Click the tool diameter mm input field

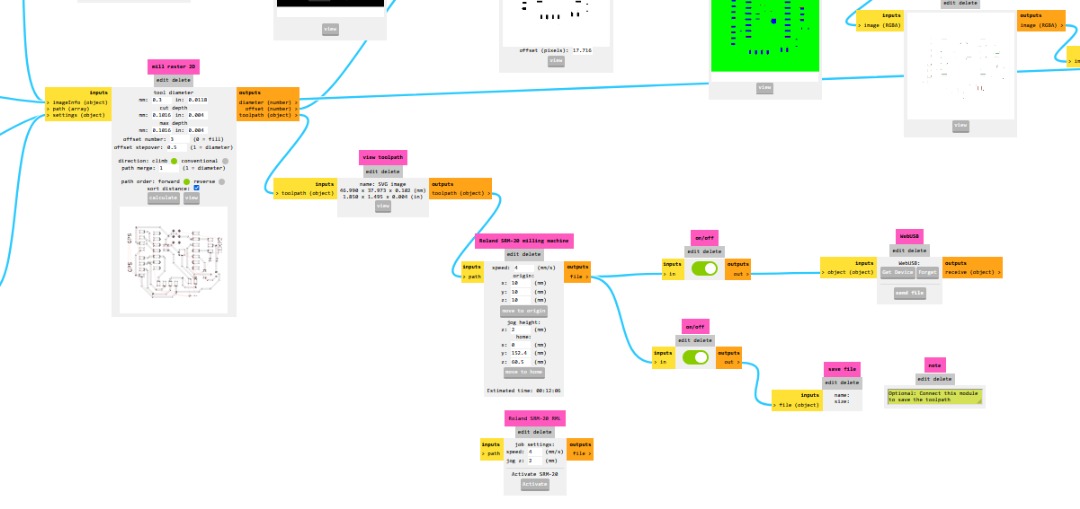162,100
